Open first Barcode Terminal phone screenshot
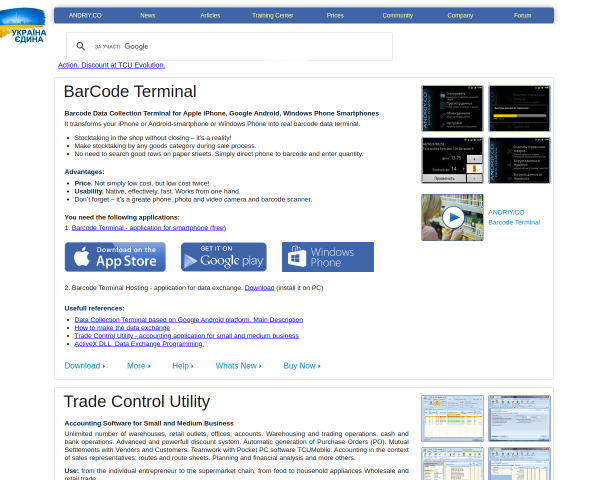The height and width of the screenshot is (480, 600). tap(453, 108)
